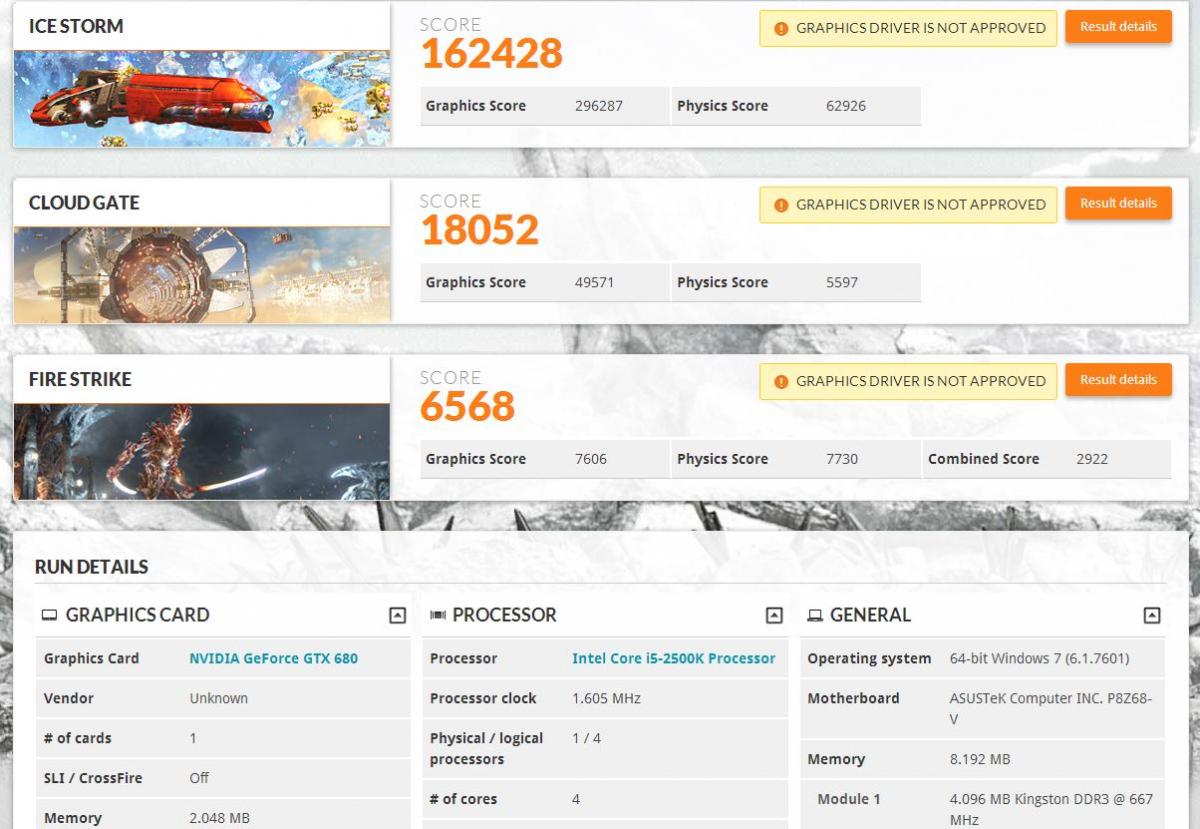Collapse the Processor section
This screenshot has height=829, width=1200.
[774, 616]
